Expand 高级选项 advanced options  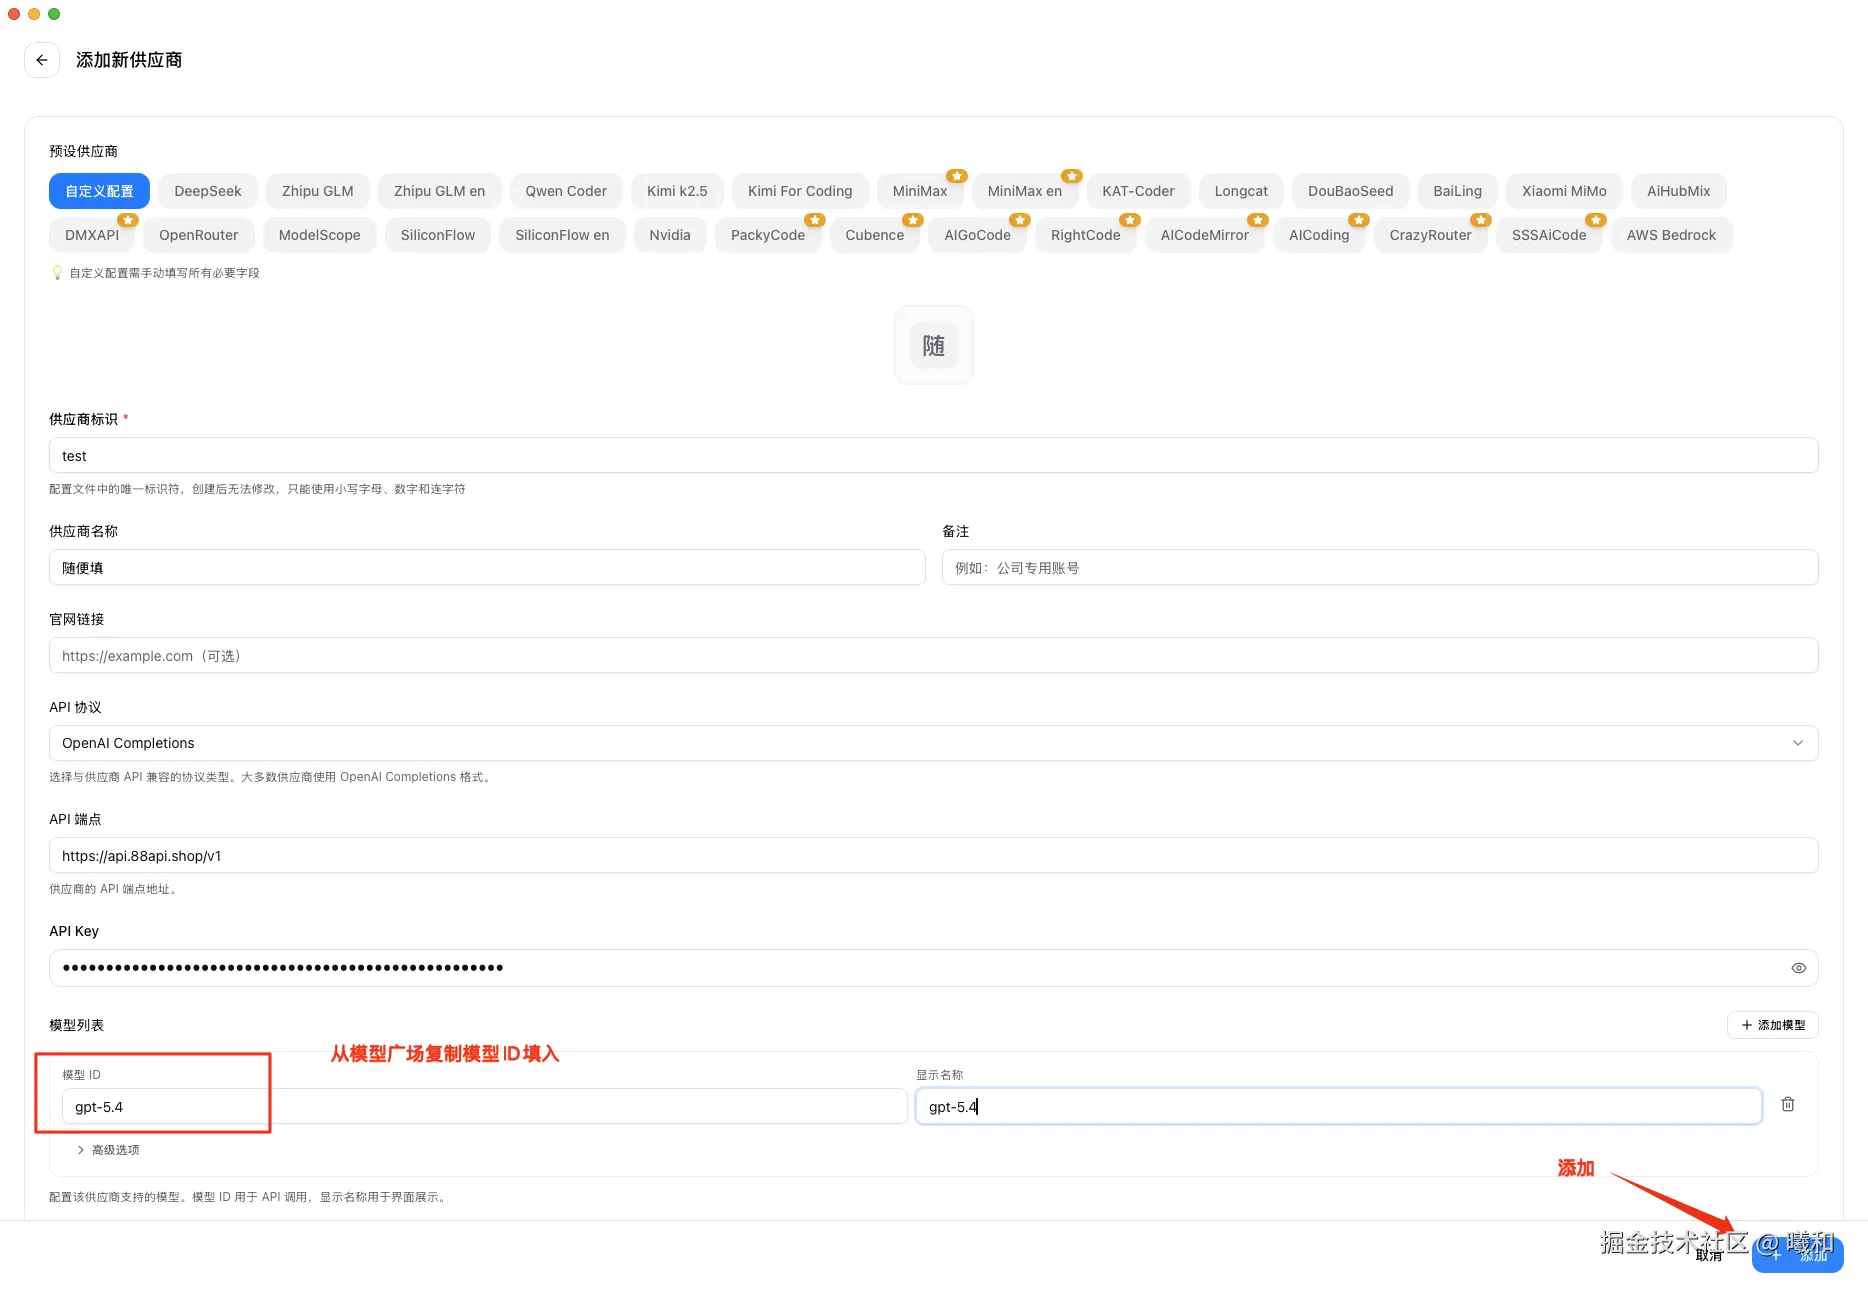pyautogui.click(x=108, y=1150)
